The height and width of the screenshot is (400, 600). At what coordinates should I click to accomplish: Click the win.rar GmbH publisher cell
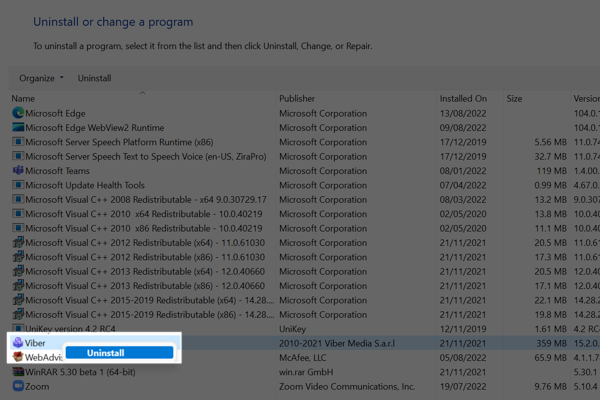pyautogui.click(x=306, y=372)
